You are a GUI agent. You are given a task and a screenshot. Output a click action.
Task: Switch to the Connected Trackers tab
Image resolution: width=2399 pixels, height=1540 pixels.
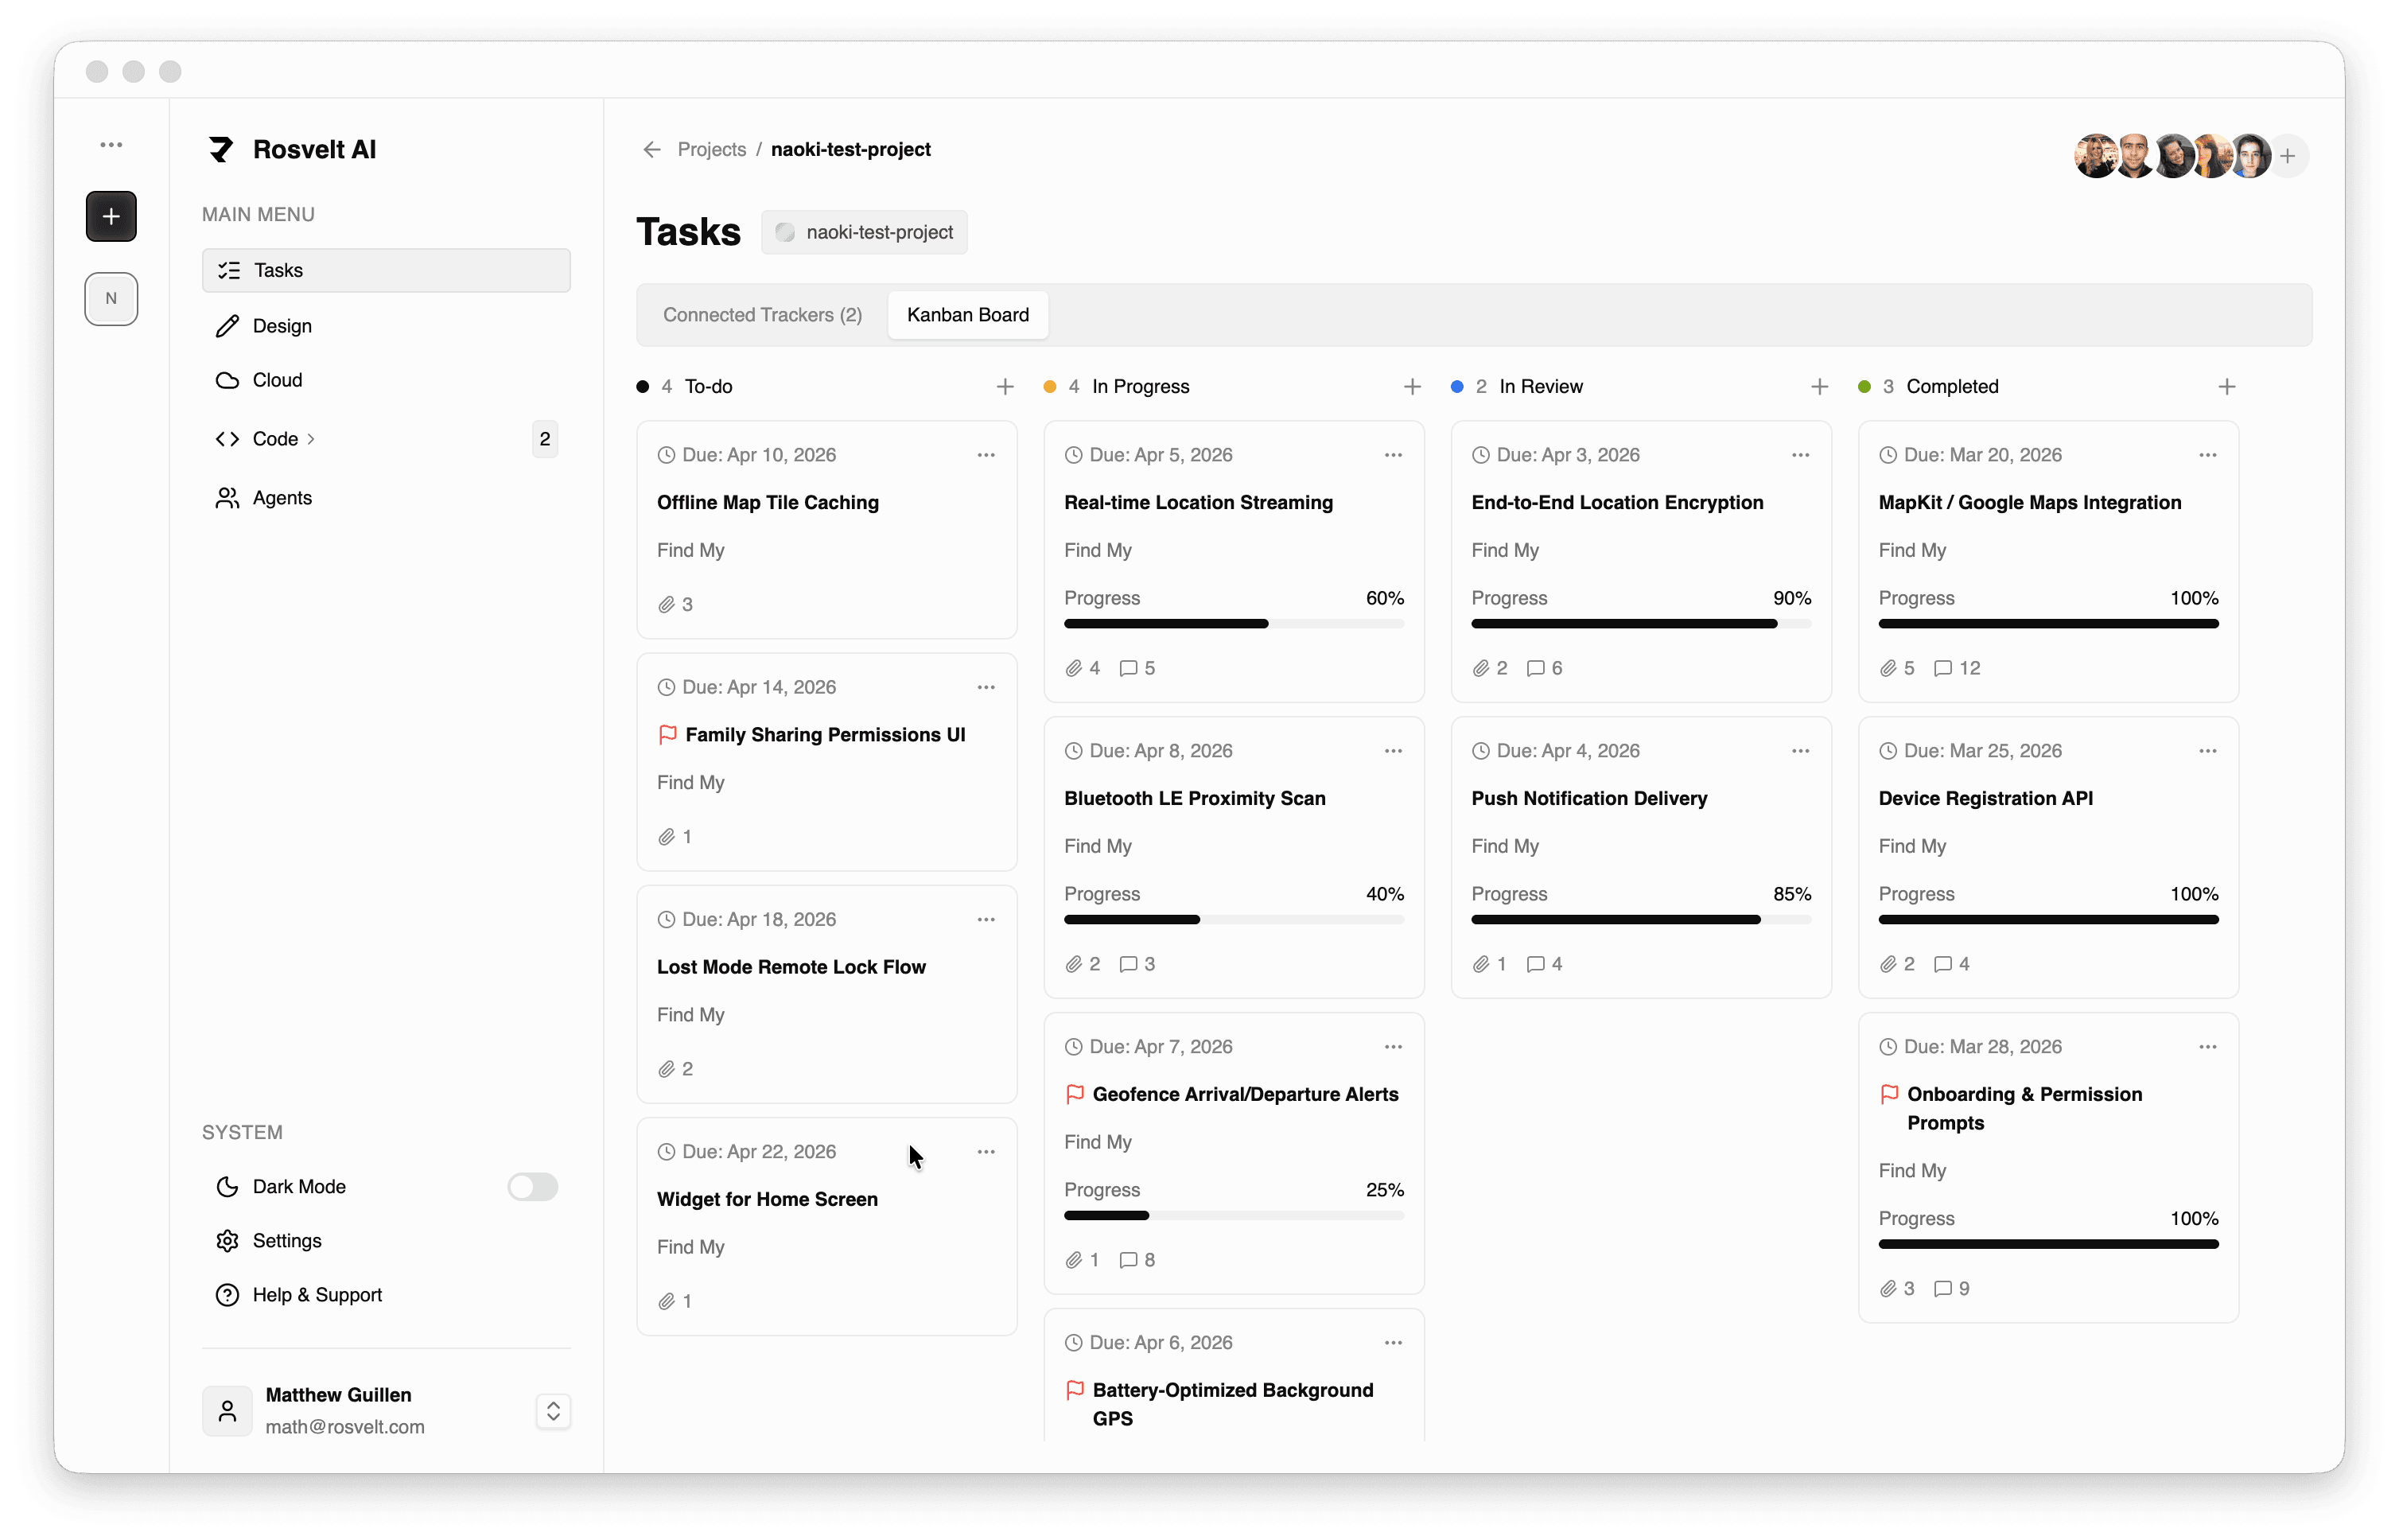point(762,315)
